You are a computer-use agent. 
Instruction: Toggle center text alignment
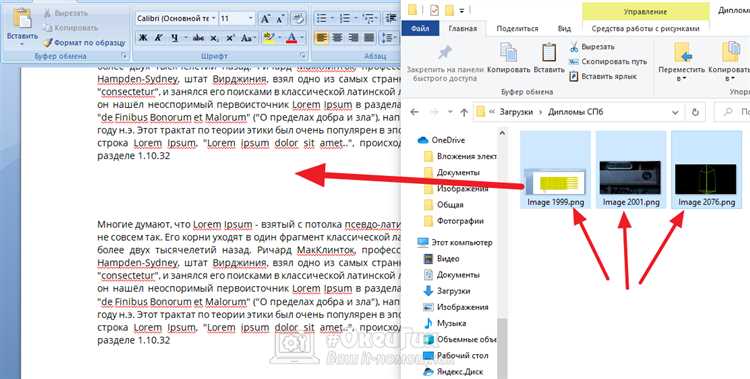tap(337, 38)
